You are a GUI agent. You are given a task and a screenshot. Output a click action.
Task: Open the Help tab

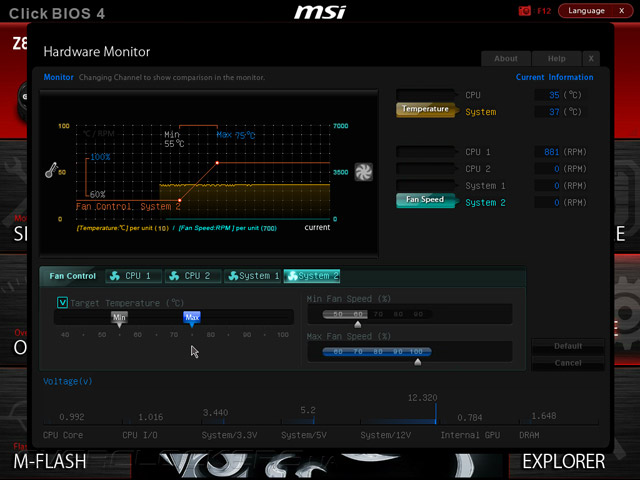tap(556, 58)
